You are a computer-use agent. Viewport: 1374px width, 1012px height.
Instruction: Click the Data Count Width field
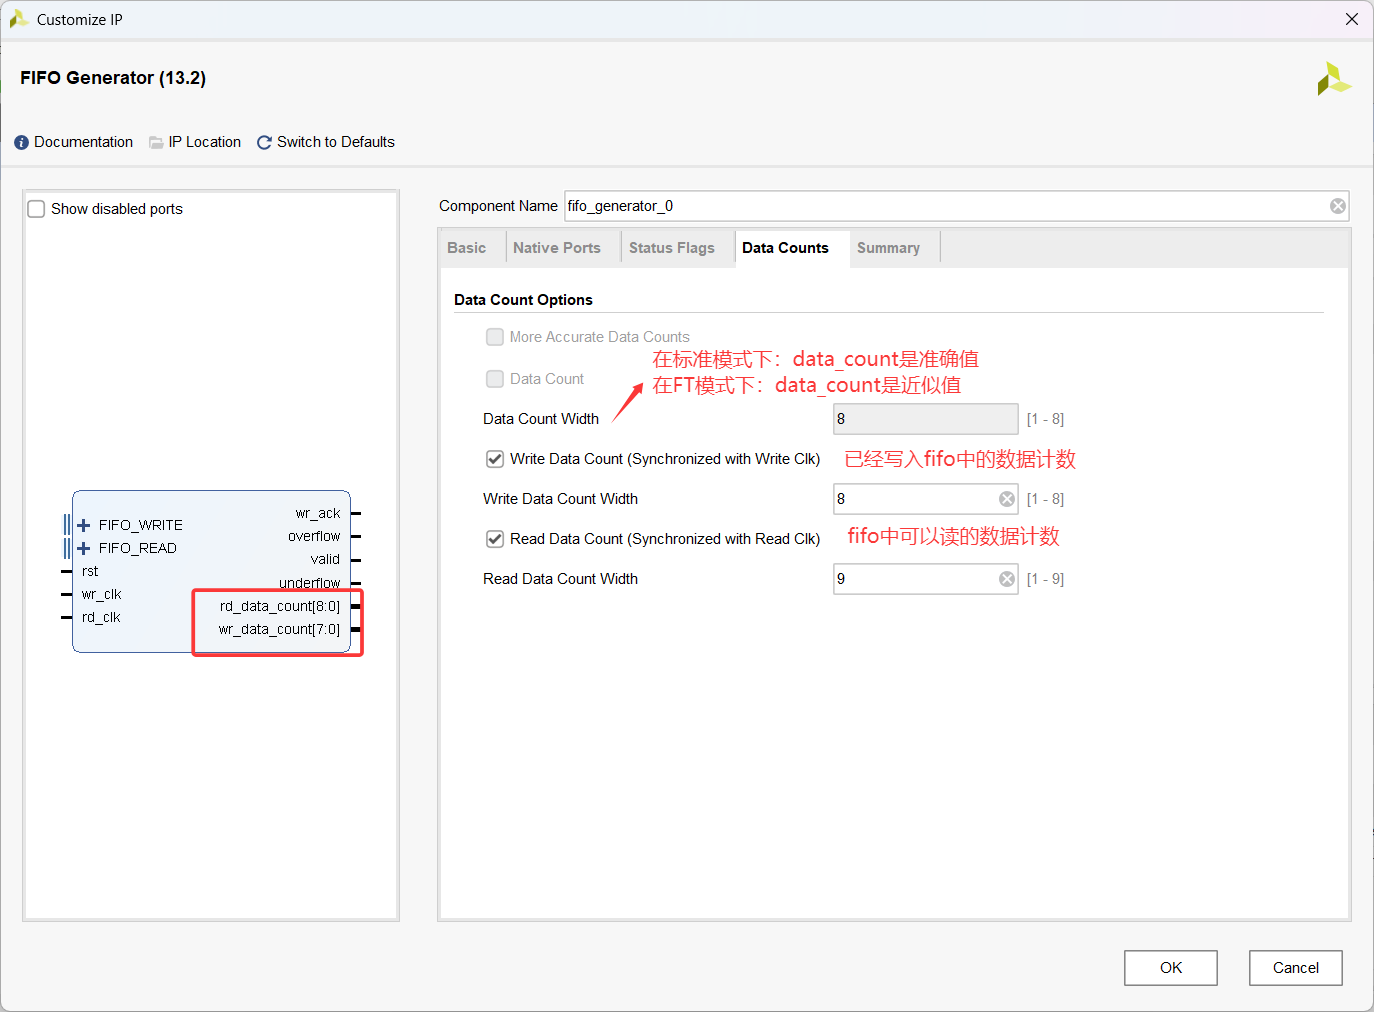pyautogui.click(x=926, y=419)
